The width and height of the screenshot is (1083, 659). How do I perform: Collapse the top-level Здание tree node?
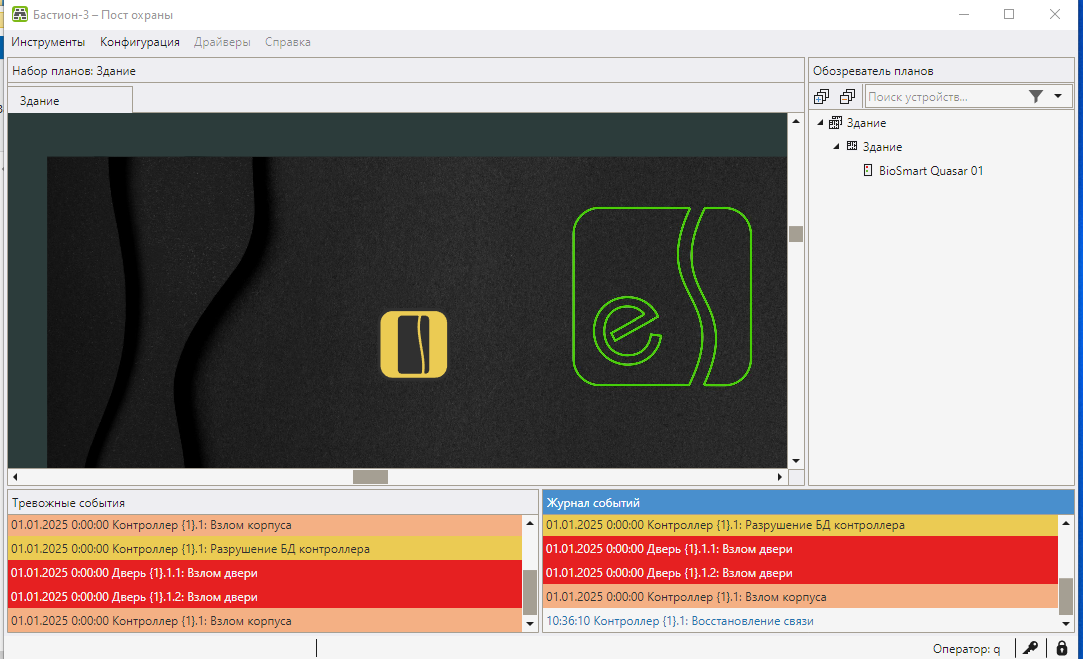[x=821, y=123]
